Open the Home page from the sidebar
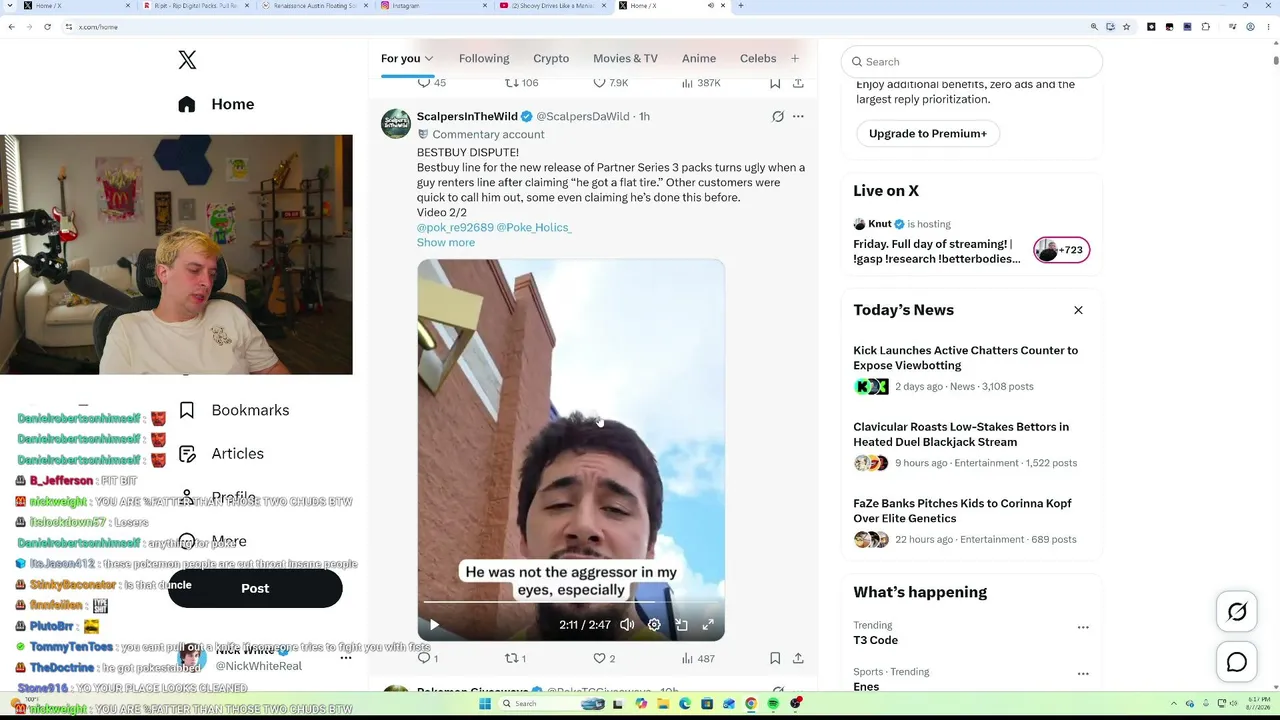 point(216,104)
